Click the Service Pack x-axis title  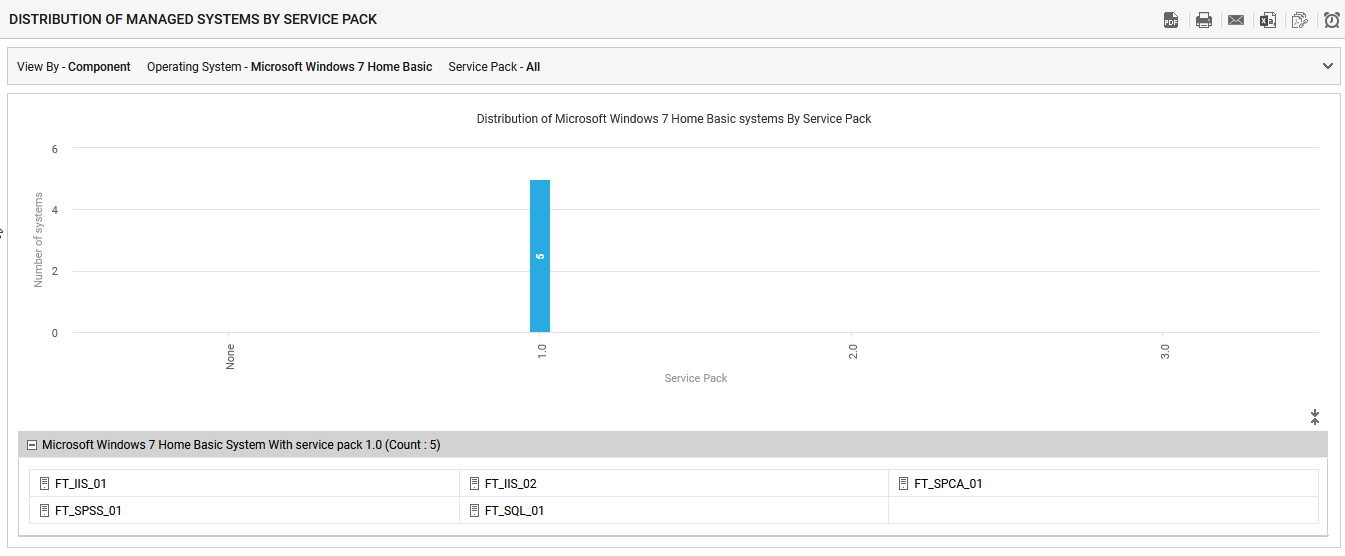696,379
